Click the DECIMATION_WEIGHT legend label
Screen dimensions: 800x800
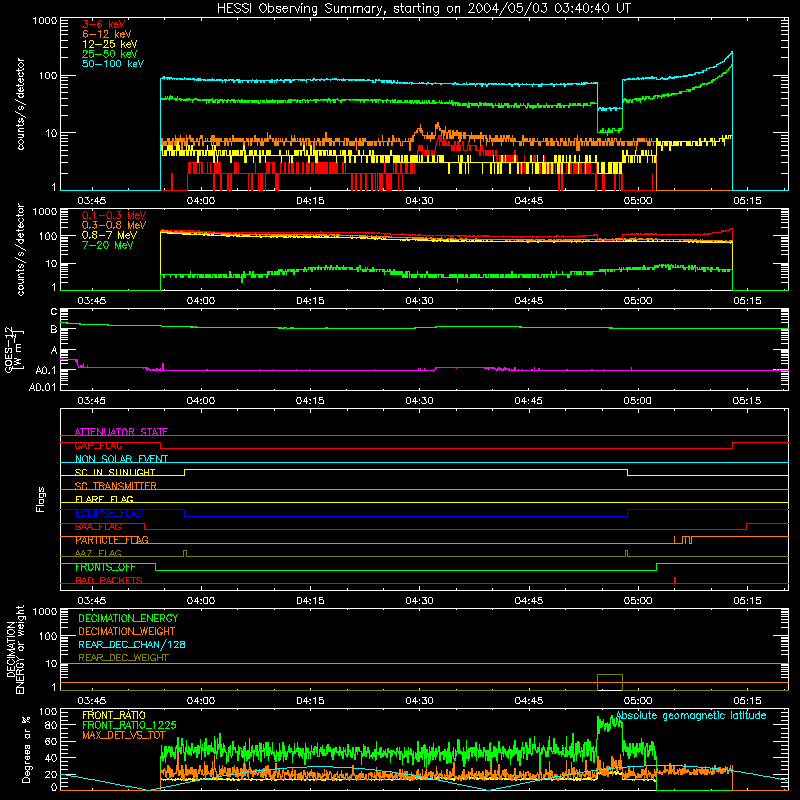click(x=127, y=632)
